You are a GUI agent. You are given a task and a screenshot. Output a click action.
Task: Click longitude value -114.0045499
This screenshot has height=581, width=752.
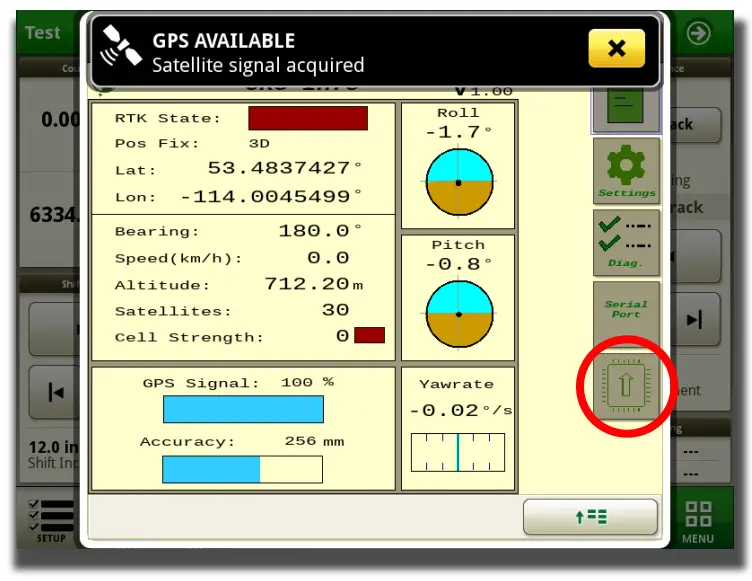pos(270,196)
